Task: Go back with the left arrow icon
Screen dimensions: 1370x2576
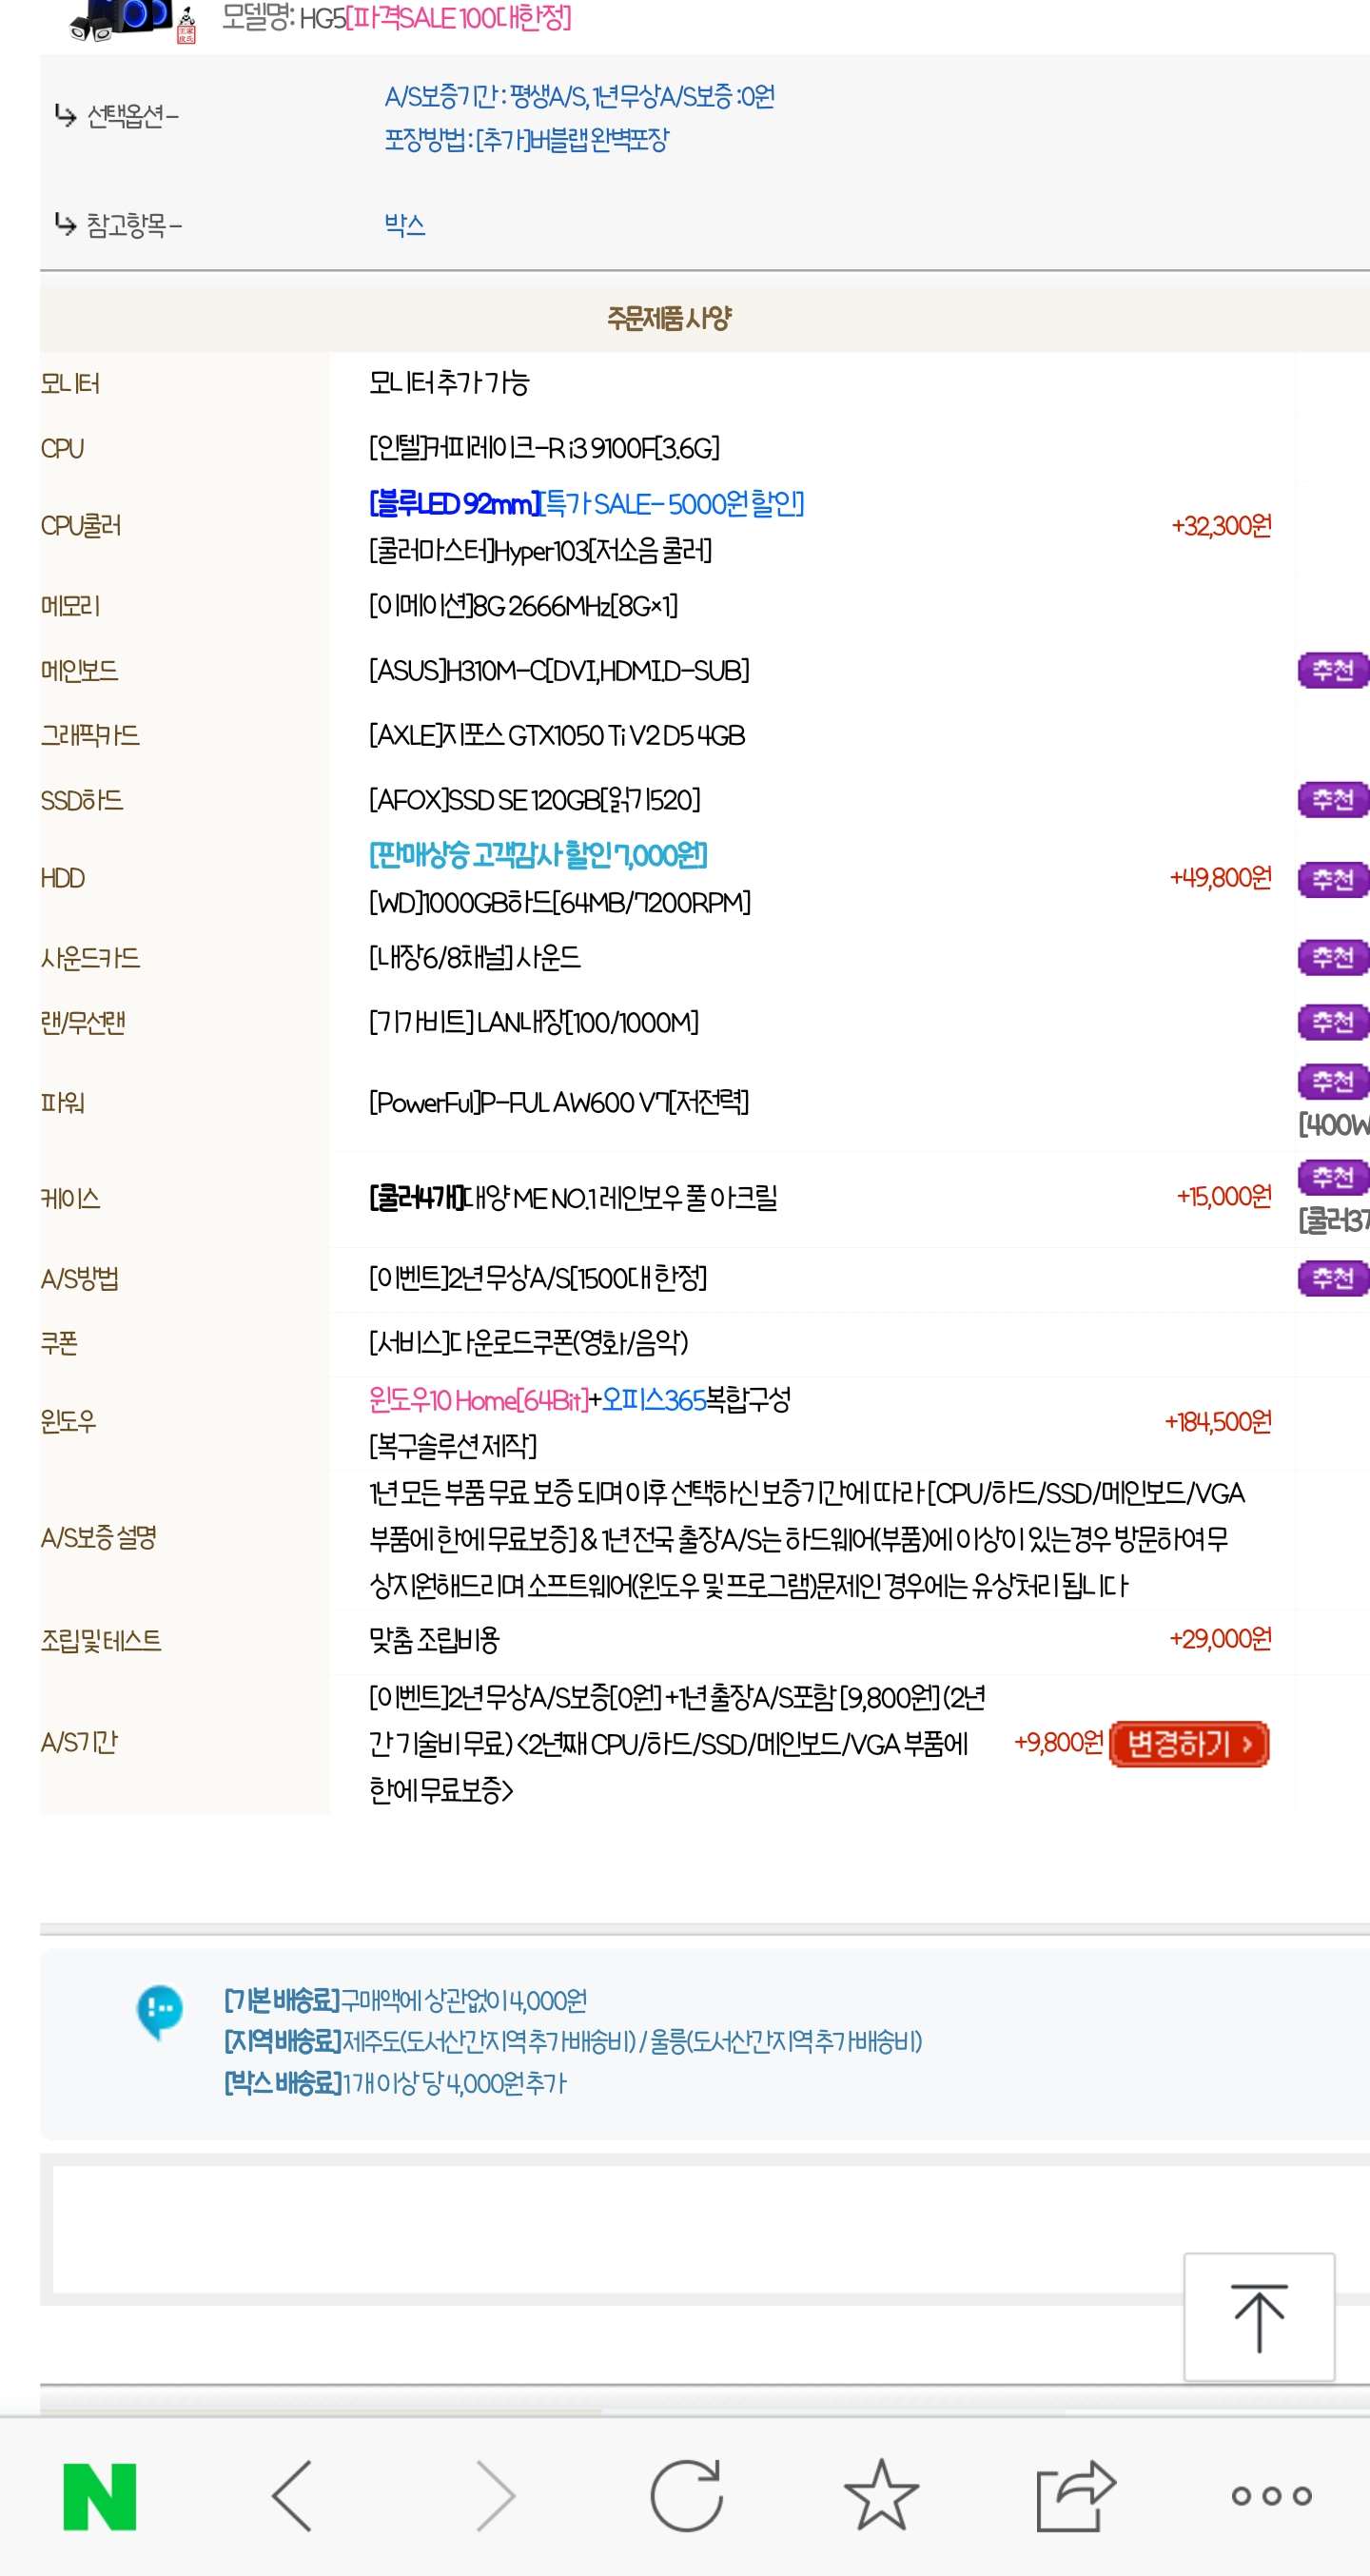Action: 292,2496
